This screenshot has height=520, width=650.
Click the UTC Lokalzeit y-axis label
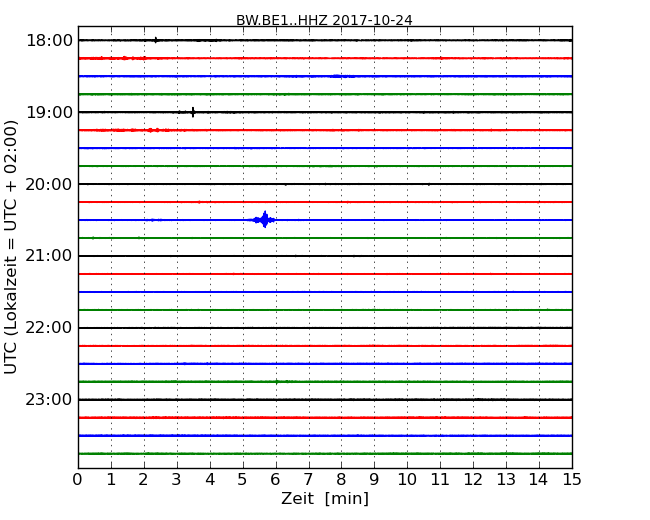tap(11, 247)
